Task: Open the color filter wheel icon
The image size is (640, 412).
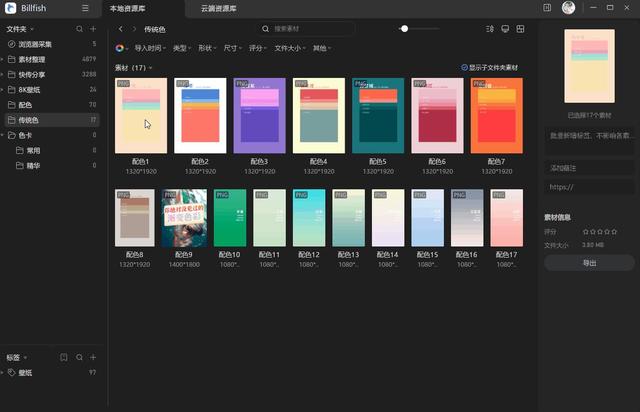Action: pos(120,47)
